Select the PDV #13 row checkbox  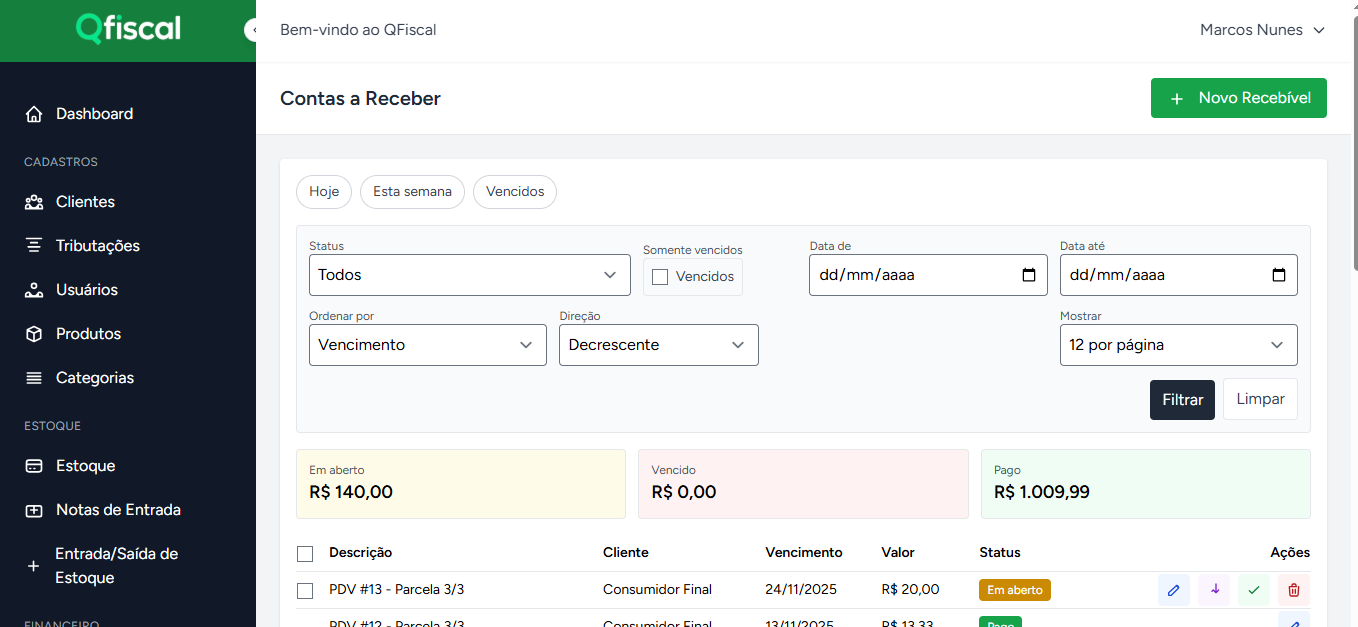point(305,591)
